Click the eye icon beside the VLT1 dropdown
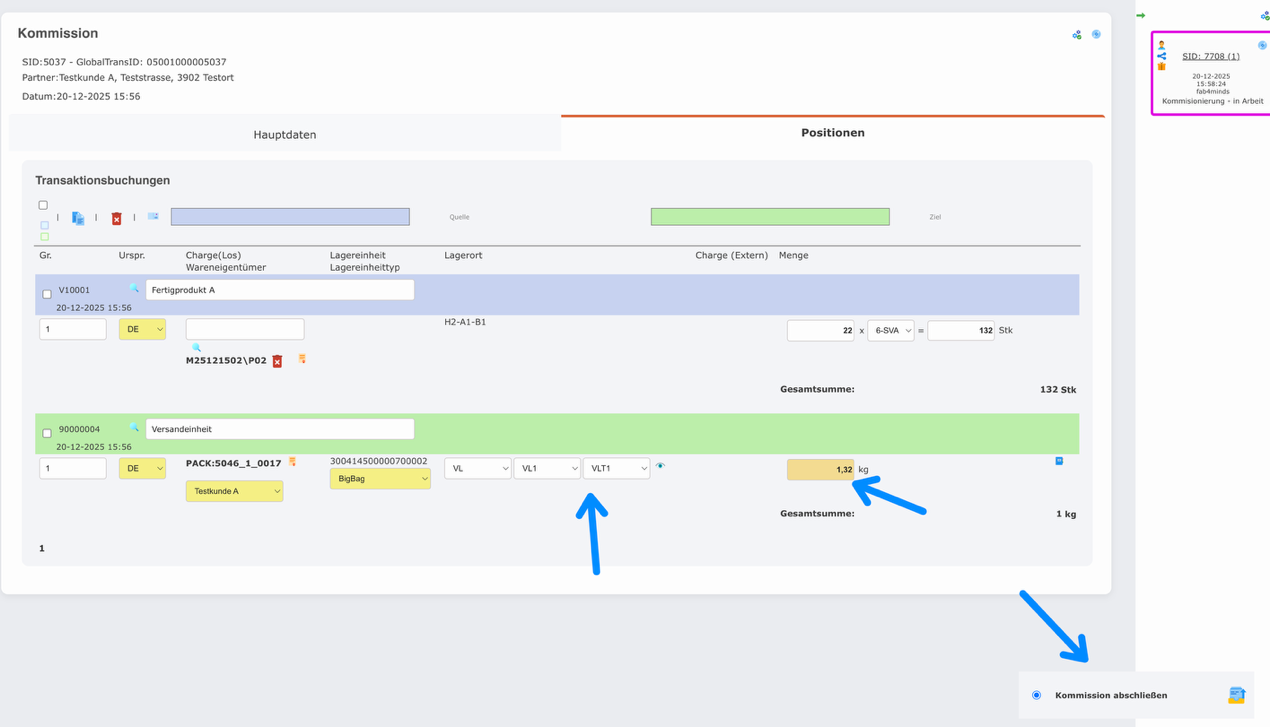The image size is (1270, 727). point(659,467)
